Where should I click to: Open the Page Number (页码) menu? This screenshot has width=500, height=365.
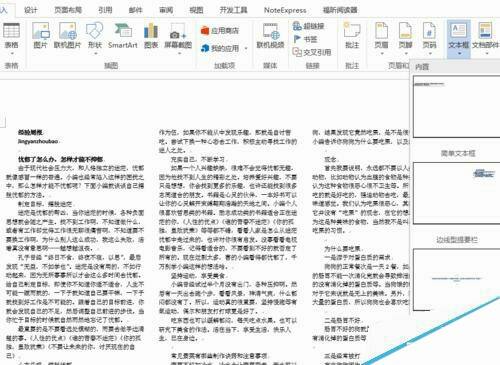[429, 38]
